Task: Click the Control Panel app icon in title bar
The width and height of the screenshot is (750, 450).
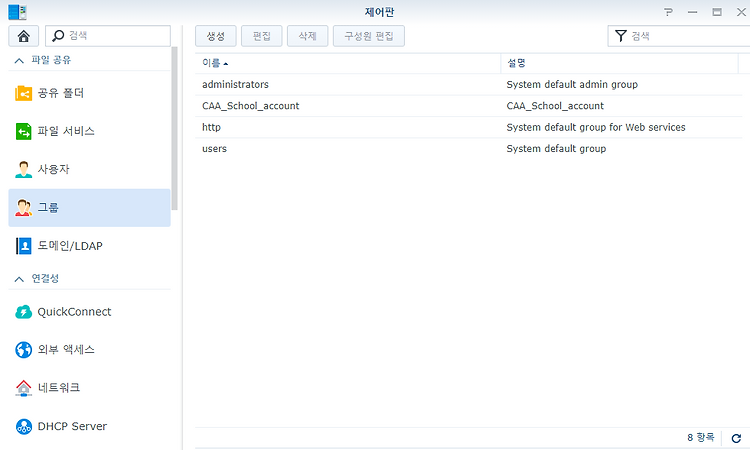Action: point(17,12)
